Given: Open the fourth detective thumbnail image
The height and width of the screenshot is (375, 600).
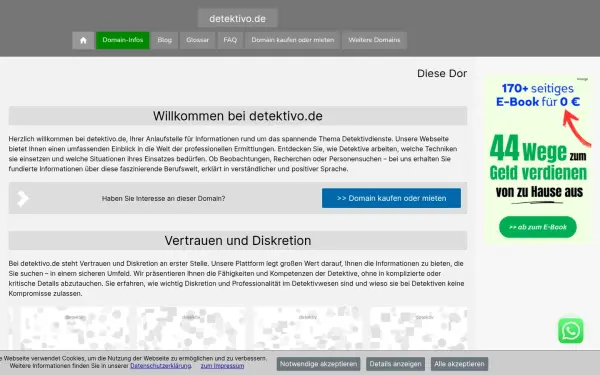Looking at the screenshot, I should [x=419, y=328].
